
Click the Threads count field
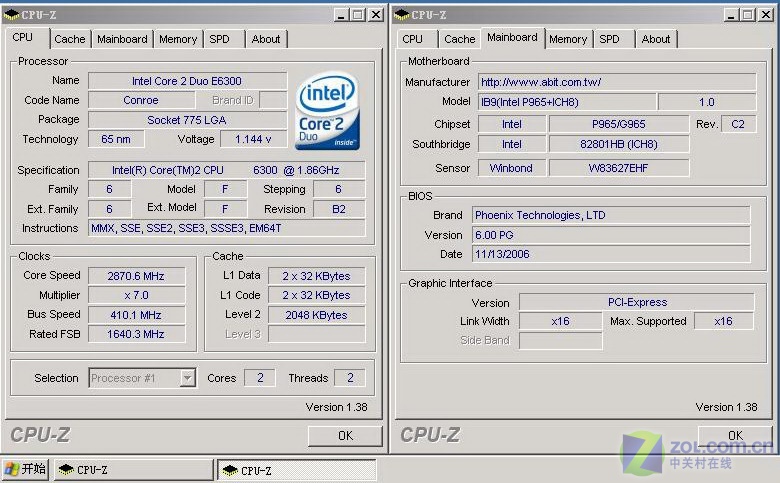[x=350, y=378]
